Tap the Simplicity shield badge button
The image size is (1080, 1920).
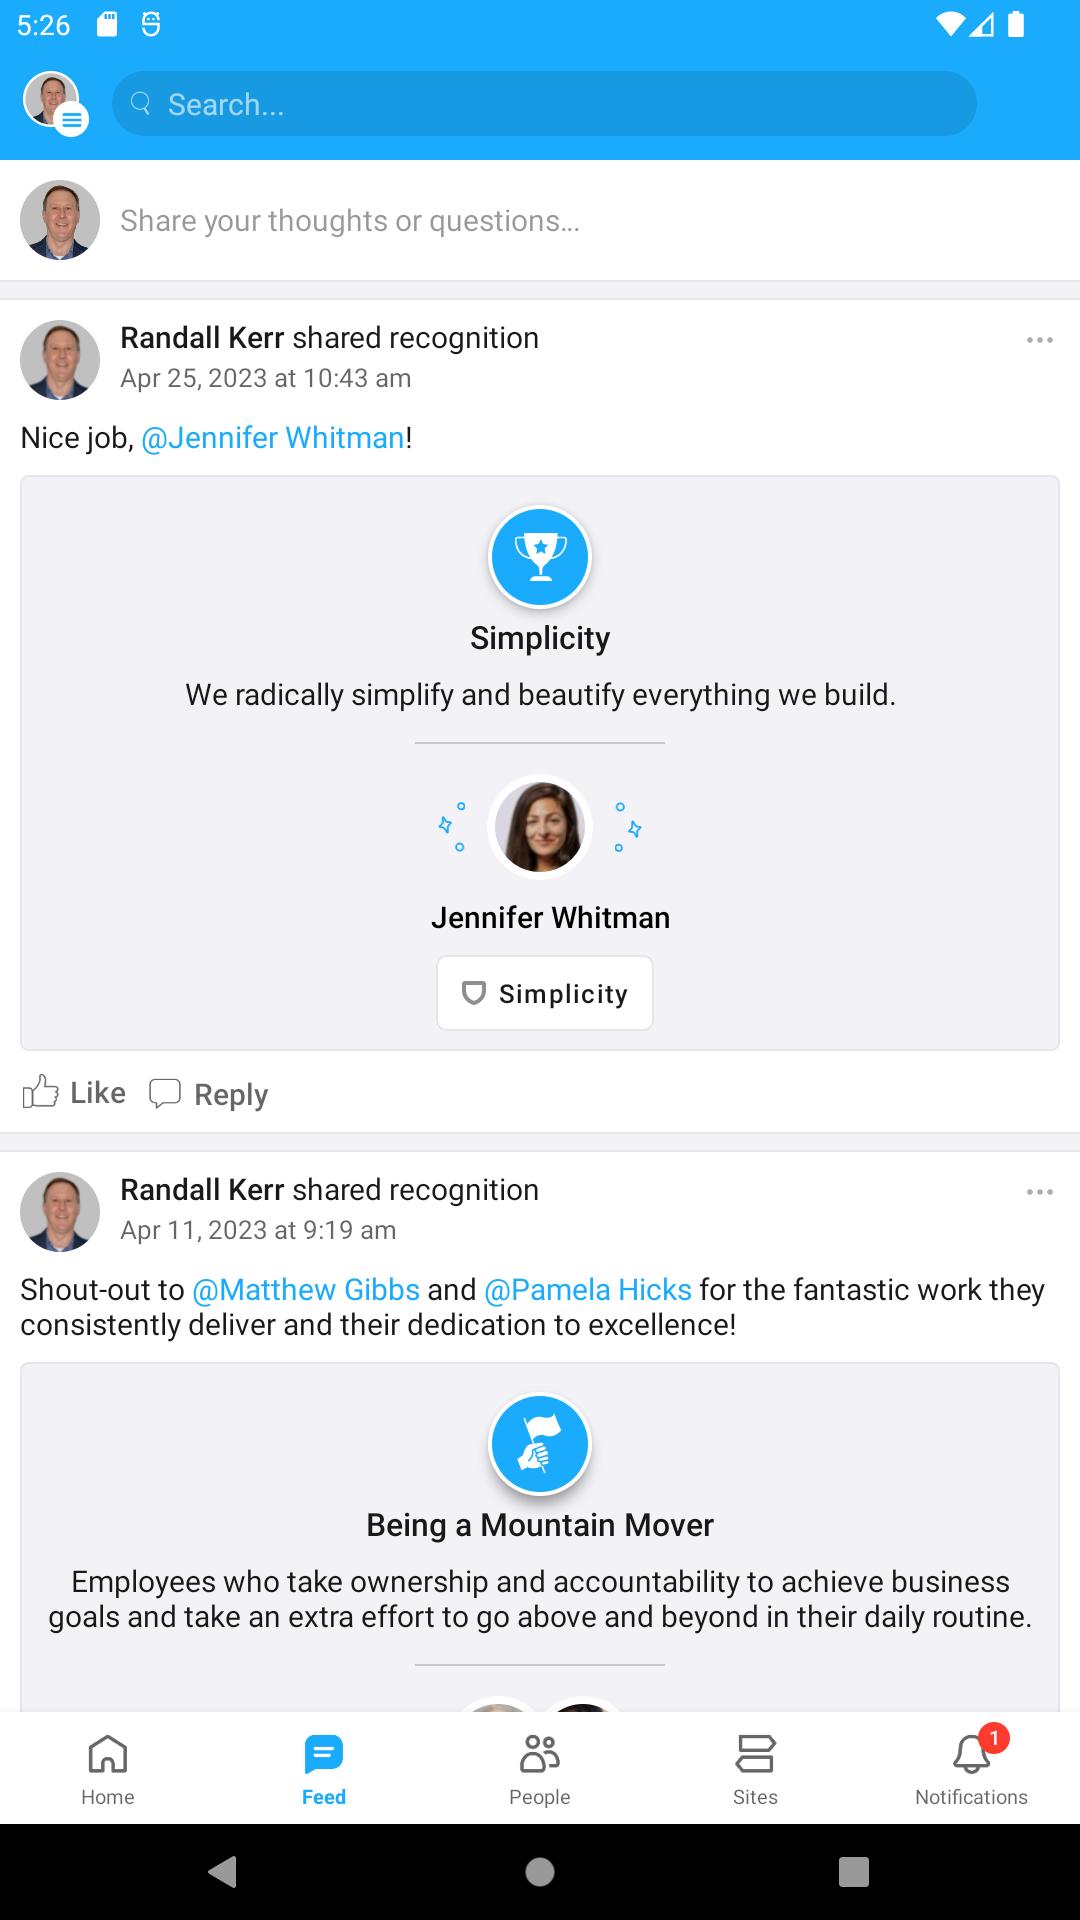click(x=545, y=993)
